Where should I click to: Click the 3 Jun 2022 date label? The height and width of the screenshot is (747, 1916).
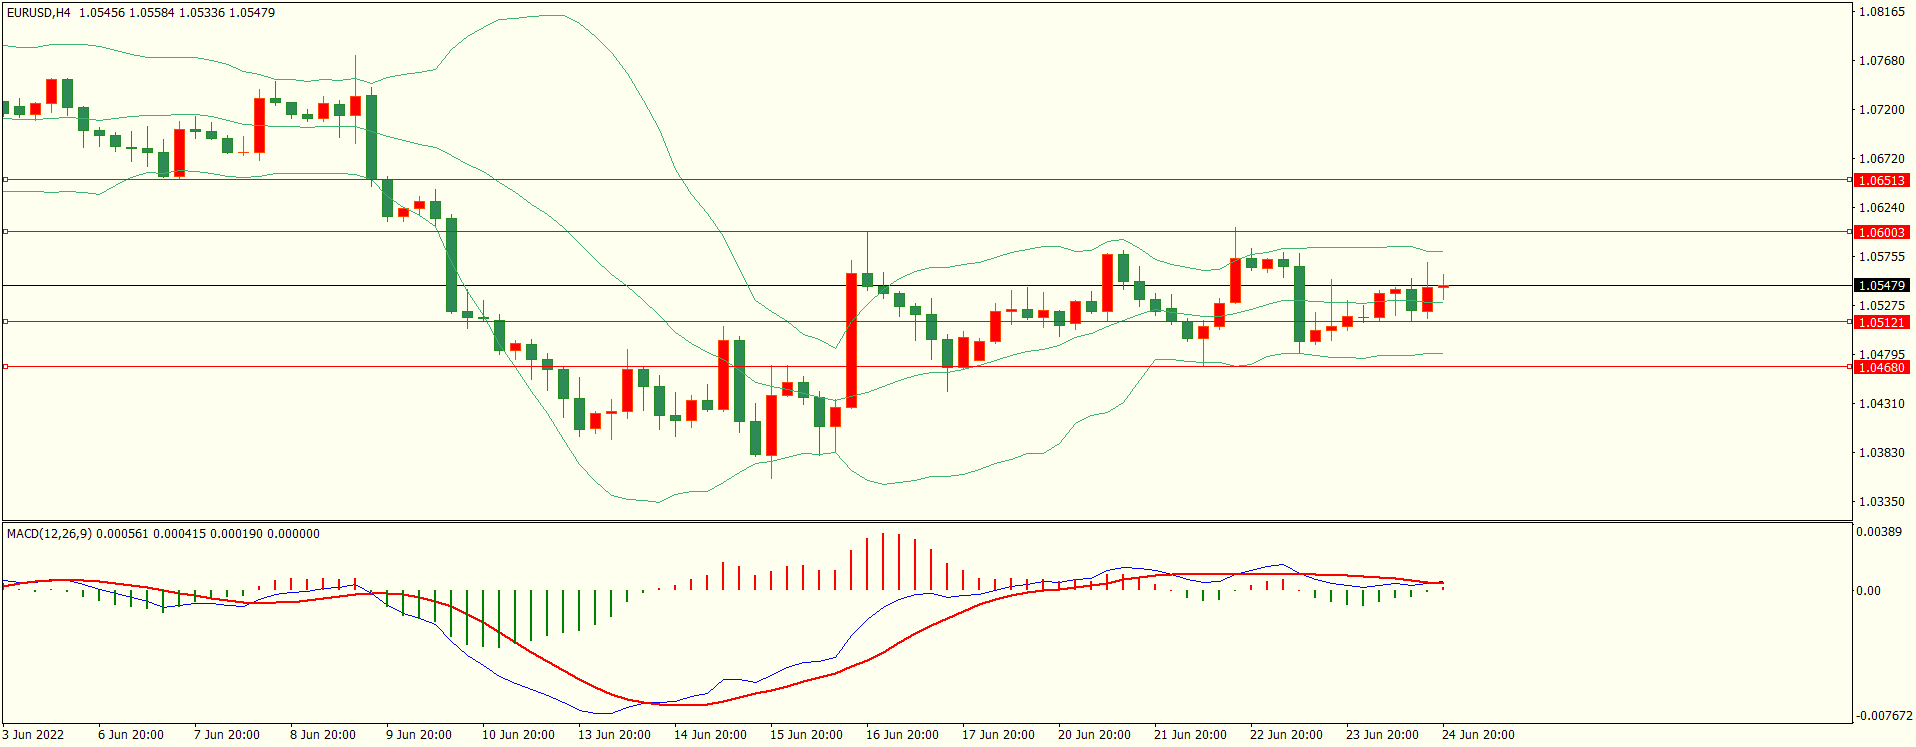pyautogui.click(x=33, y=735)
